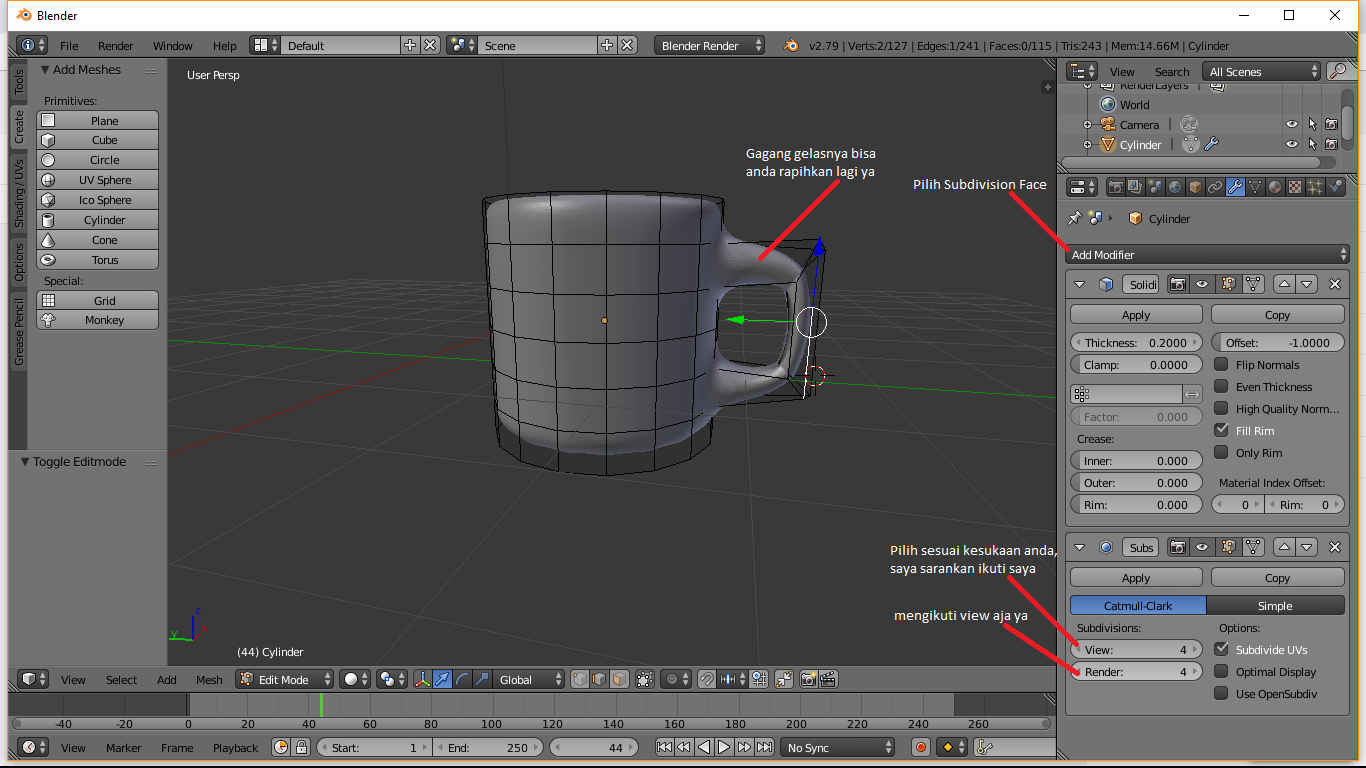Open the Modifiers wrench tab
Image resolution: width=1366 pixels, height=768 pixels.
(x=1237, y=186)
